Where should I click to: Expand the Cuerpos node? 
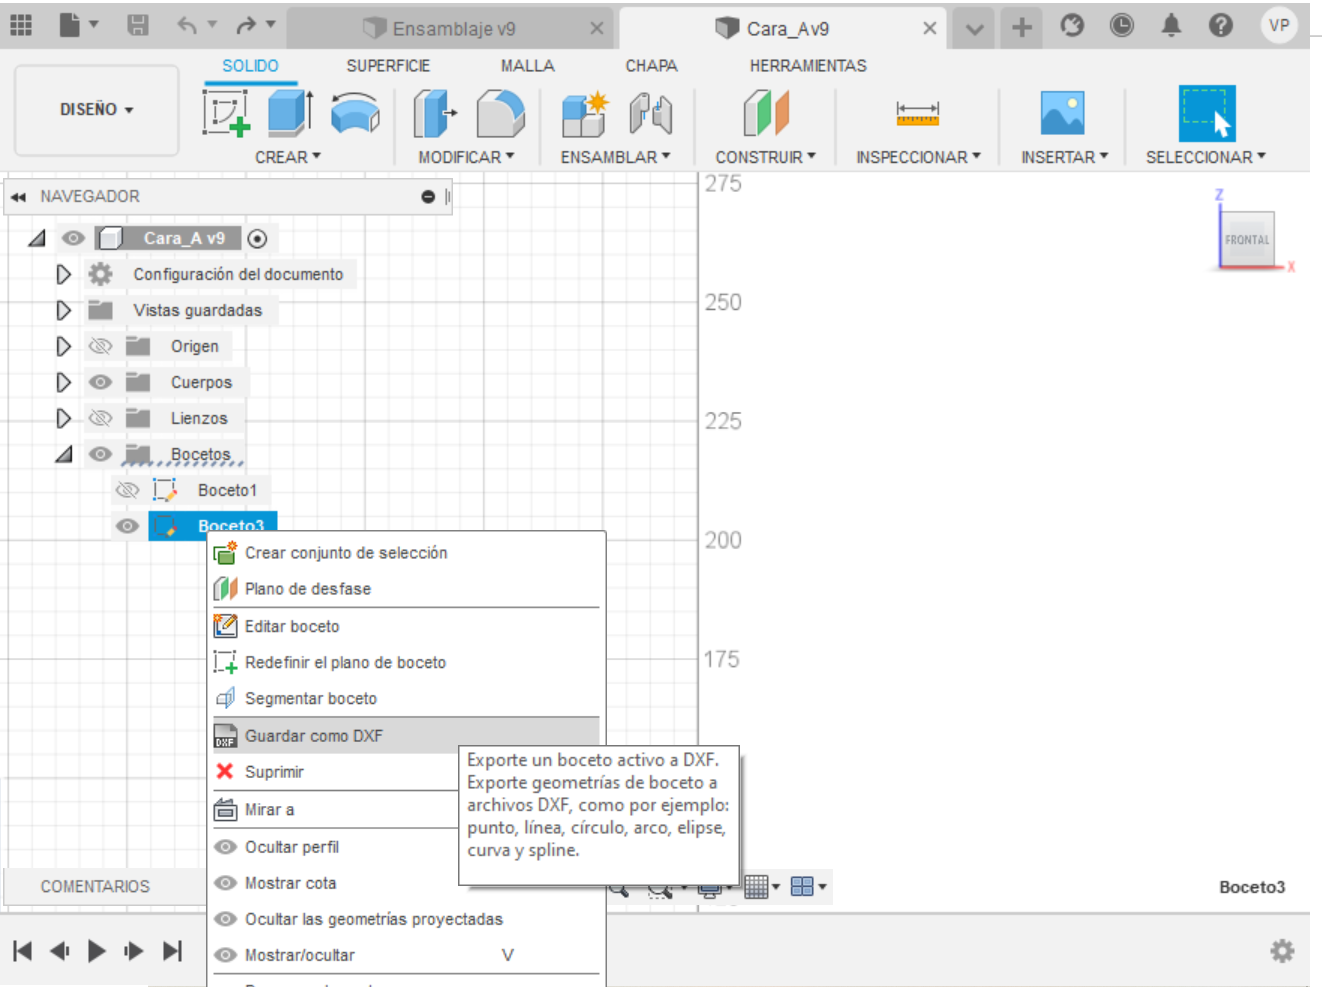click(63, 382)
